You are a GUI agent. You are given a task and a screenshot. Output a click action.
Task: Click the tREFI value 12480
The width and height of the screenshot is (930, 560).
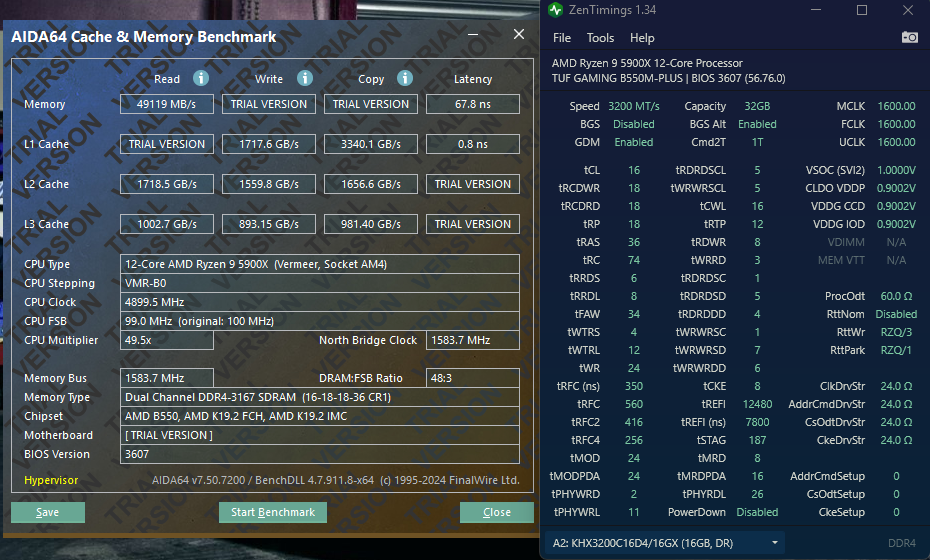757,404
